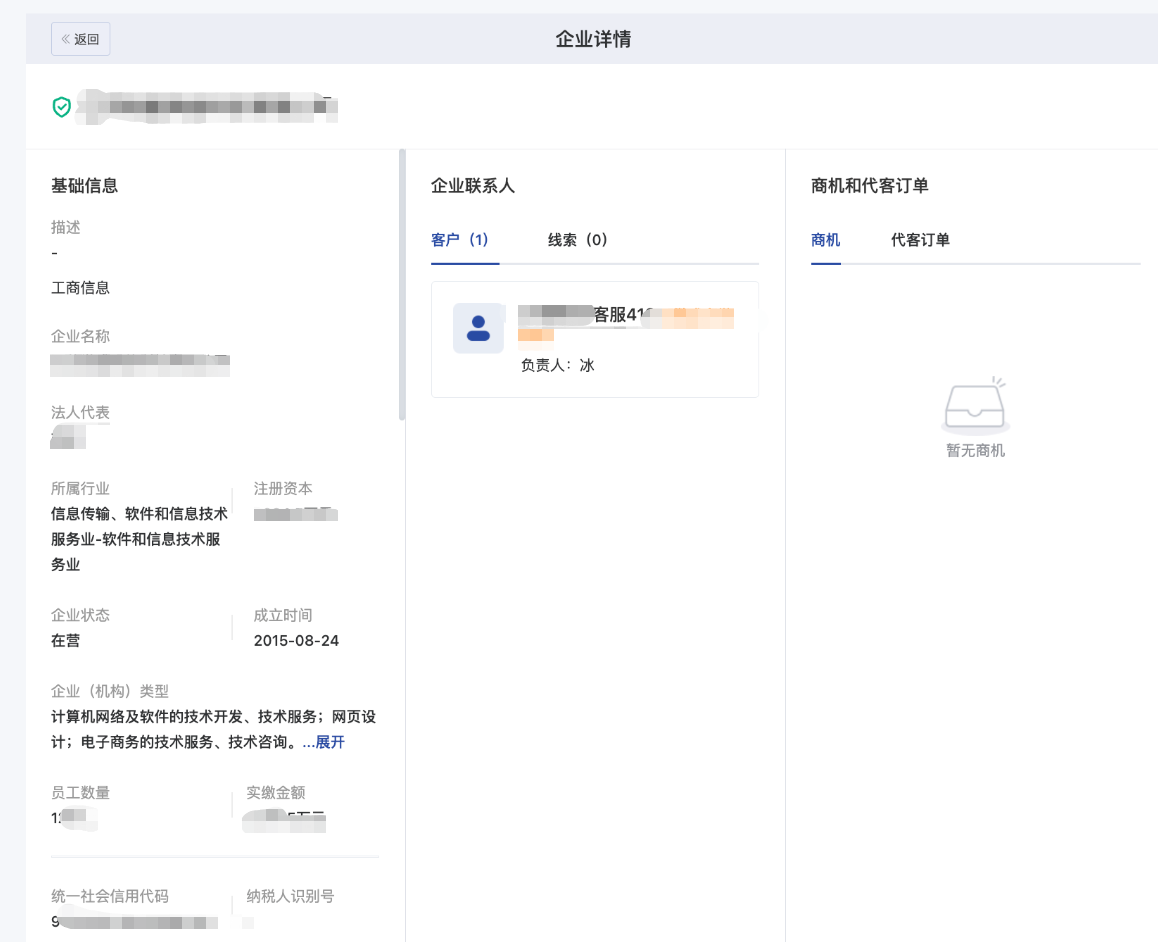Click the 在营 company status value
The image size is (1158, 942).
click(x=66, y=641)
